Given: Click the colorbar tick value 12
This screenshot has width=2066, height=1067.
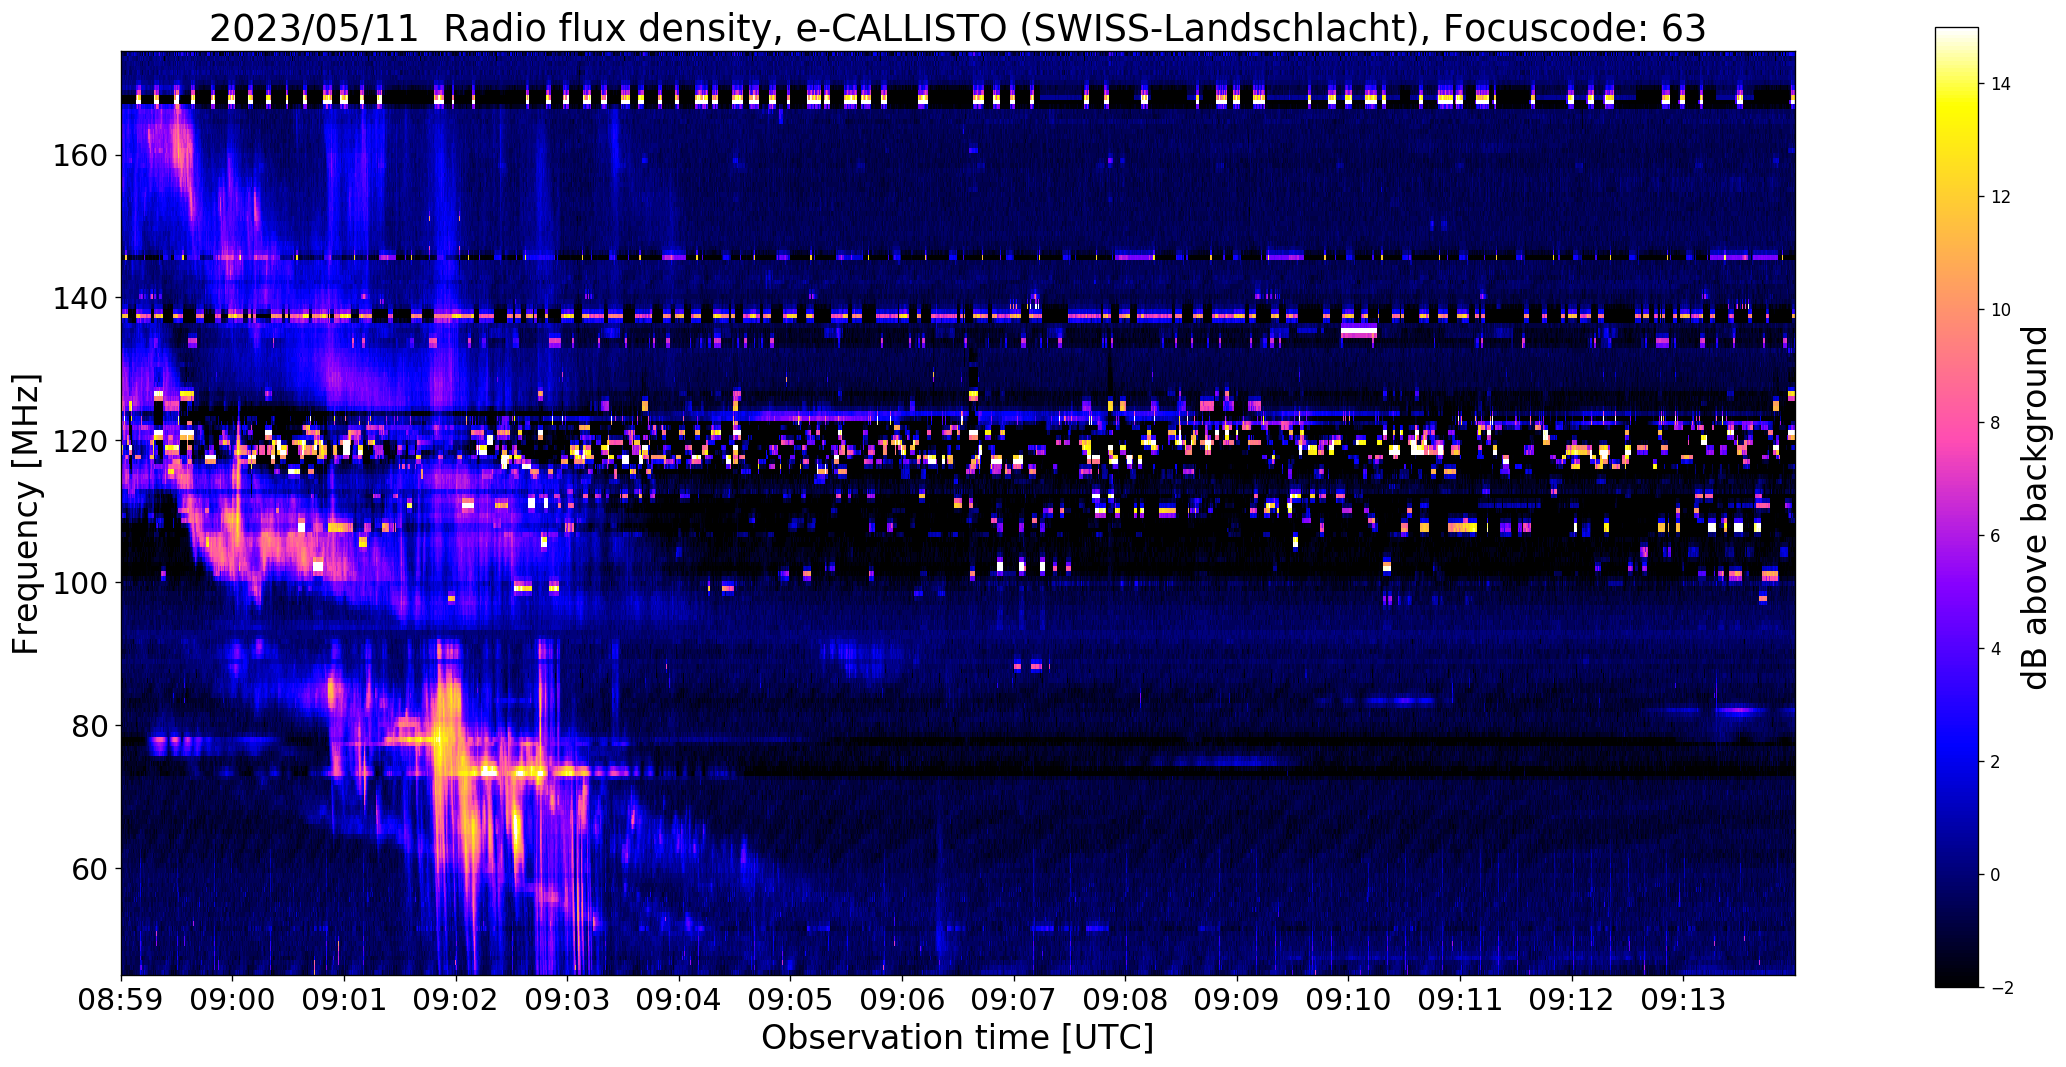Looking at the screenshot, I should (2001, 197).
